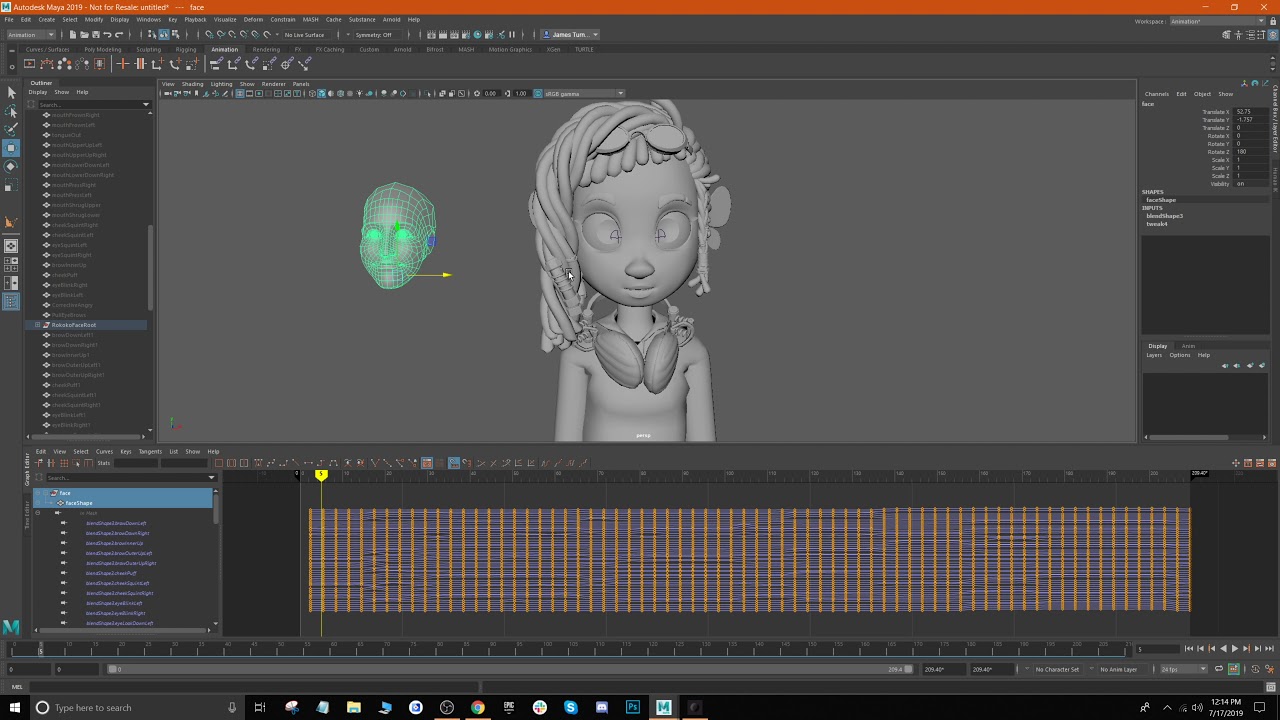Open the James Turn... account dropdown
The width and height of the screenshot is (1280, 720).
point(570,34)
